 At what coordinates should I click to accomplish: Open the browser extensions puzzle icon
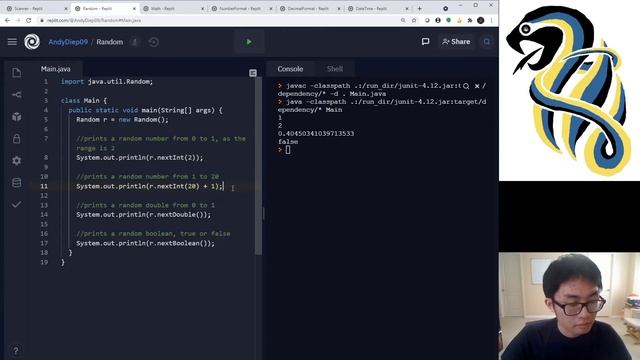pos(470,20)
